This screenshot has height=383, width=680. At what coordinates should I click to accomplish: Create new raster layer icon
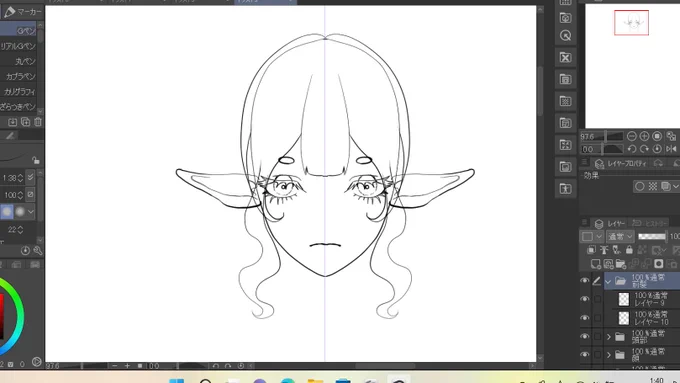(595, 264)
